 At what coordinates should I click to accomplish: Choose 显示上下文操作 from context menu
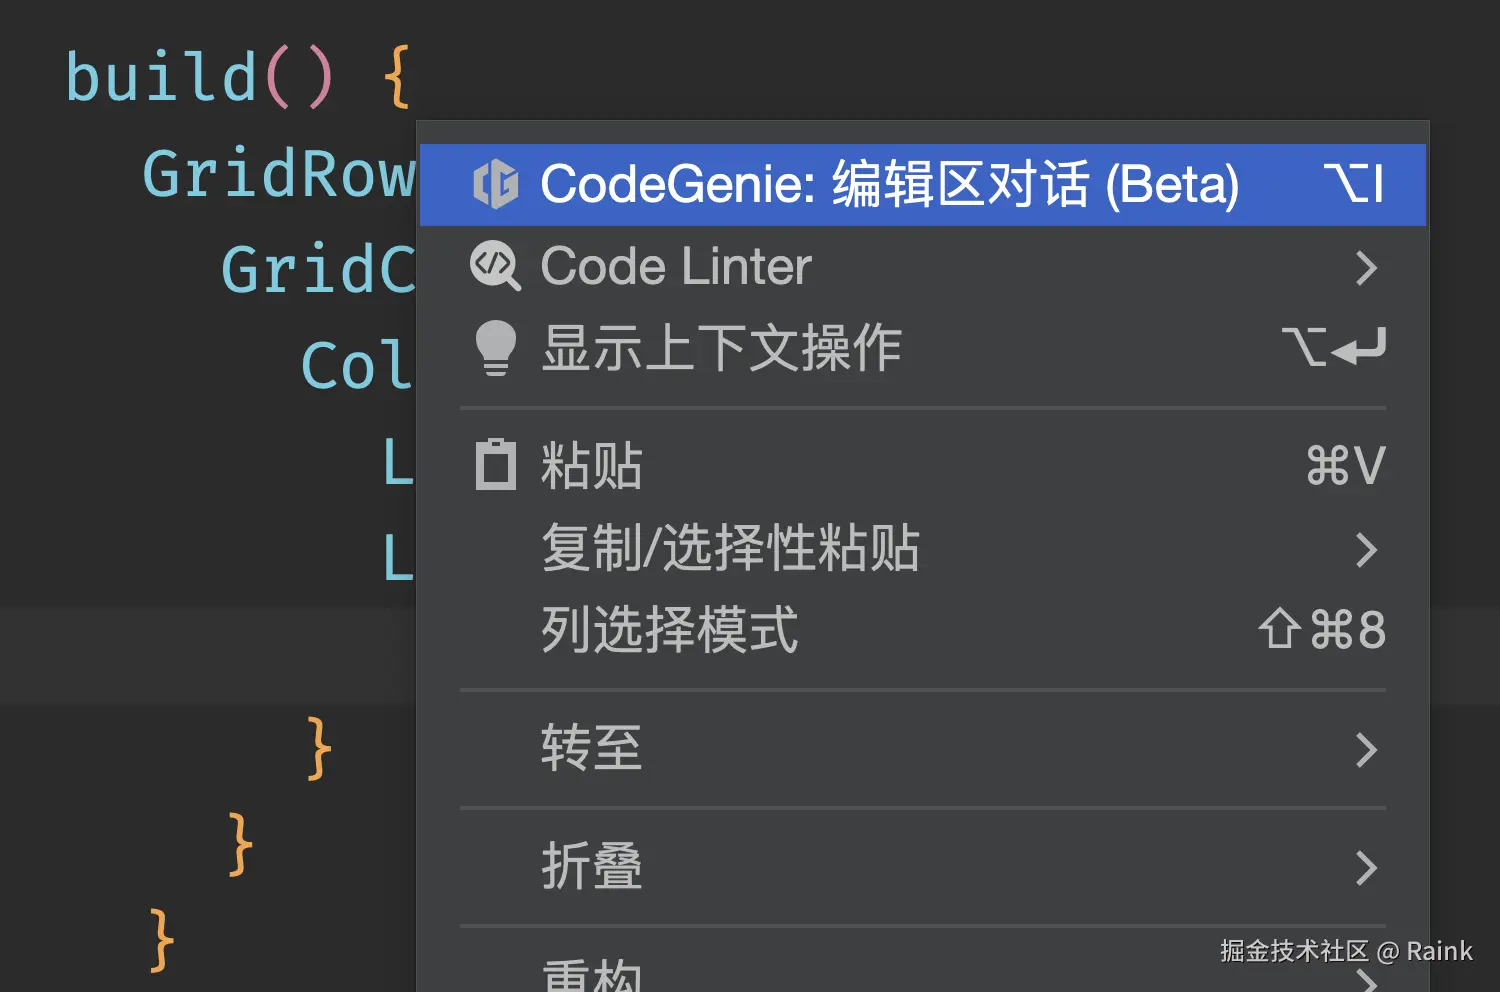(721, 348)
